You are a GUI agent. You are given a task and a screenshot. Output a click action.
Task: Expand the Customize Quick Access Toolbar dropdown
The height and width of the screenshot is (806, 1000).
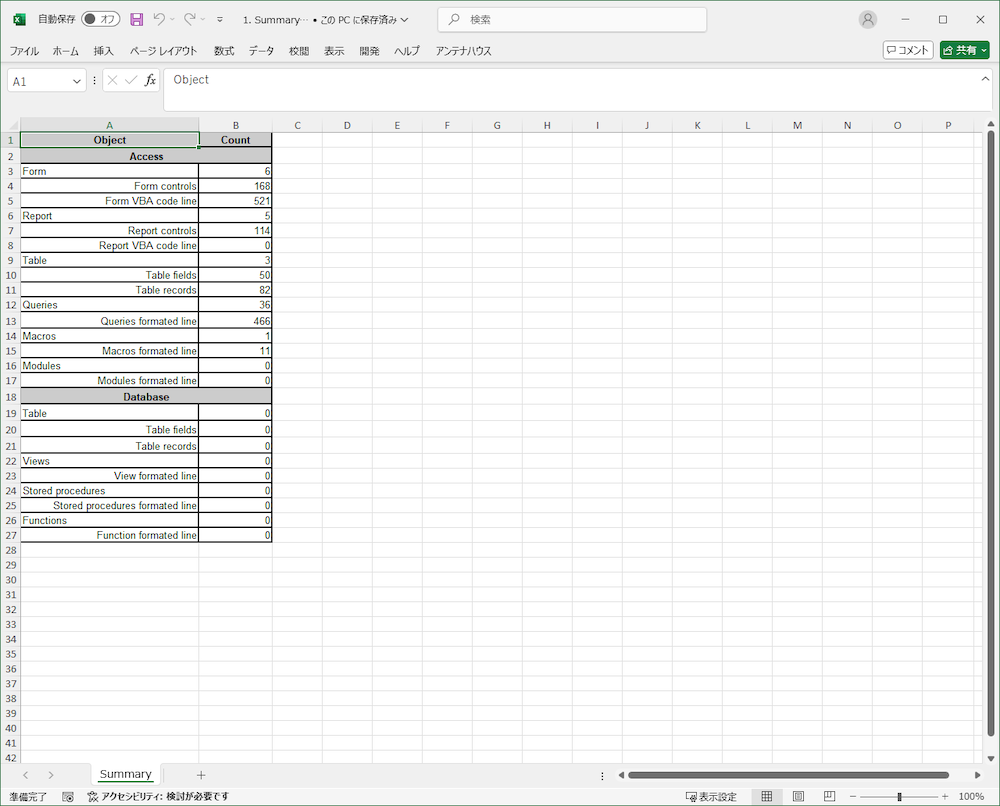[220, 19]
